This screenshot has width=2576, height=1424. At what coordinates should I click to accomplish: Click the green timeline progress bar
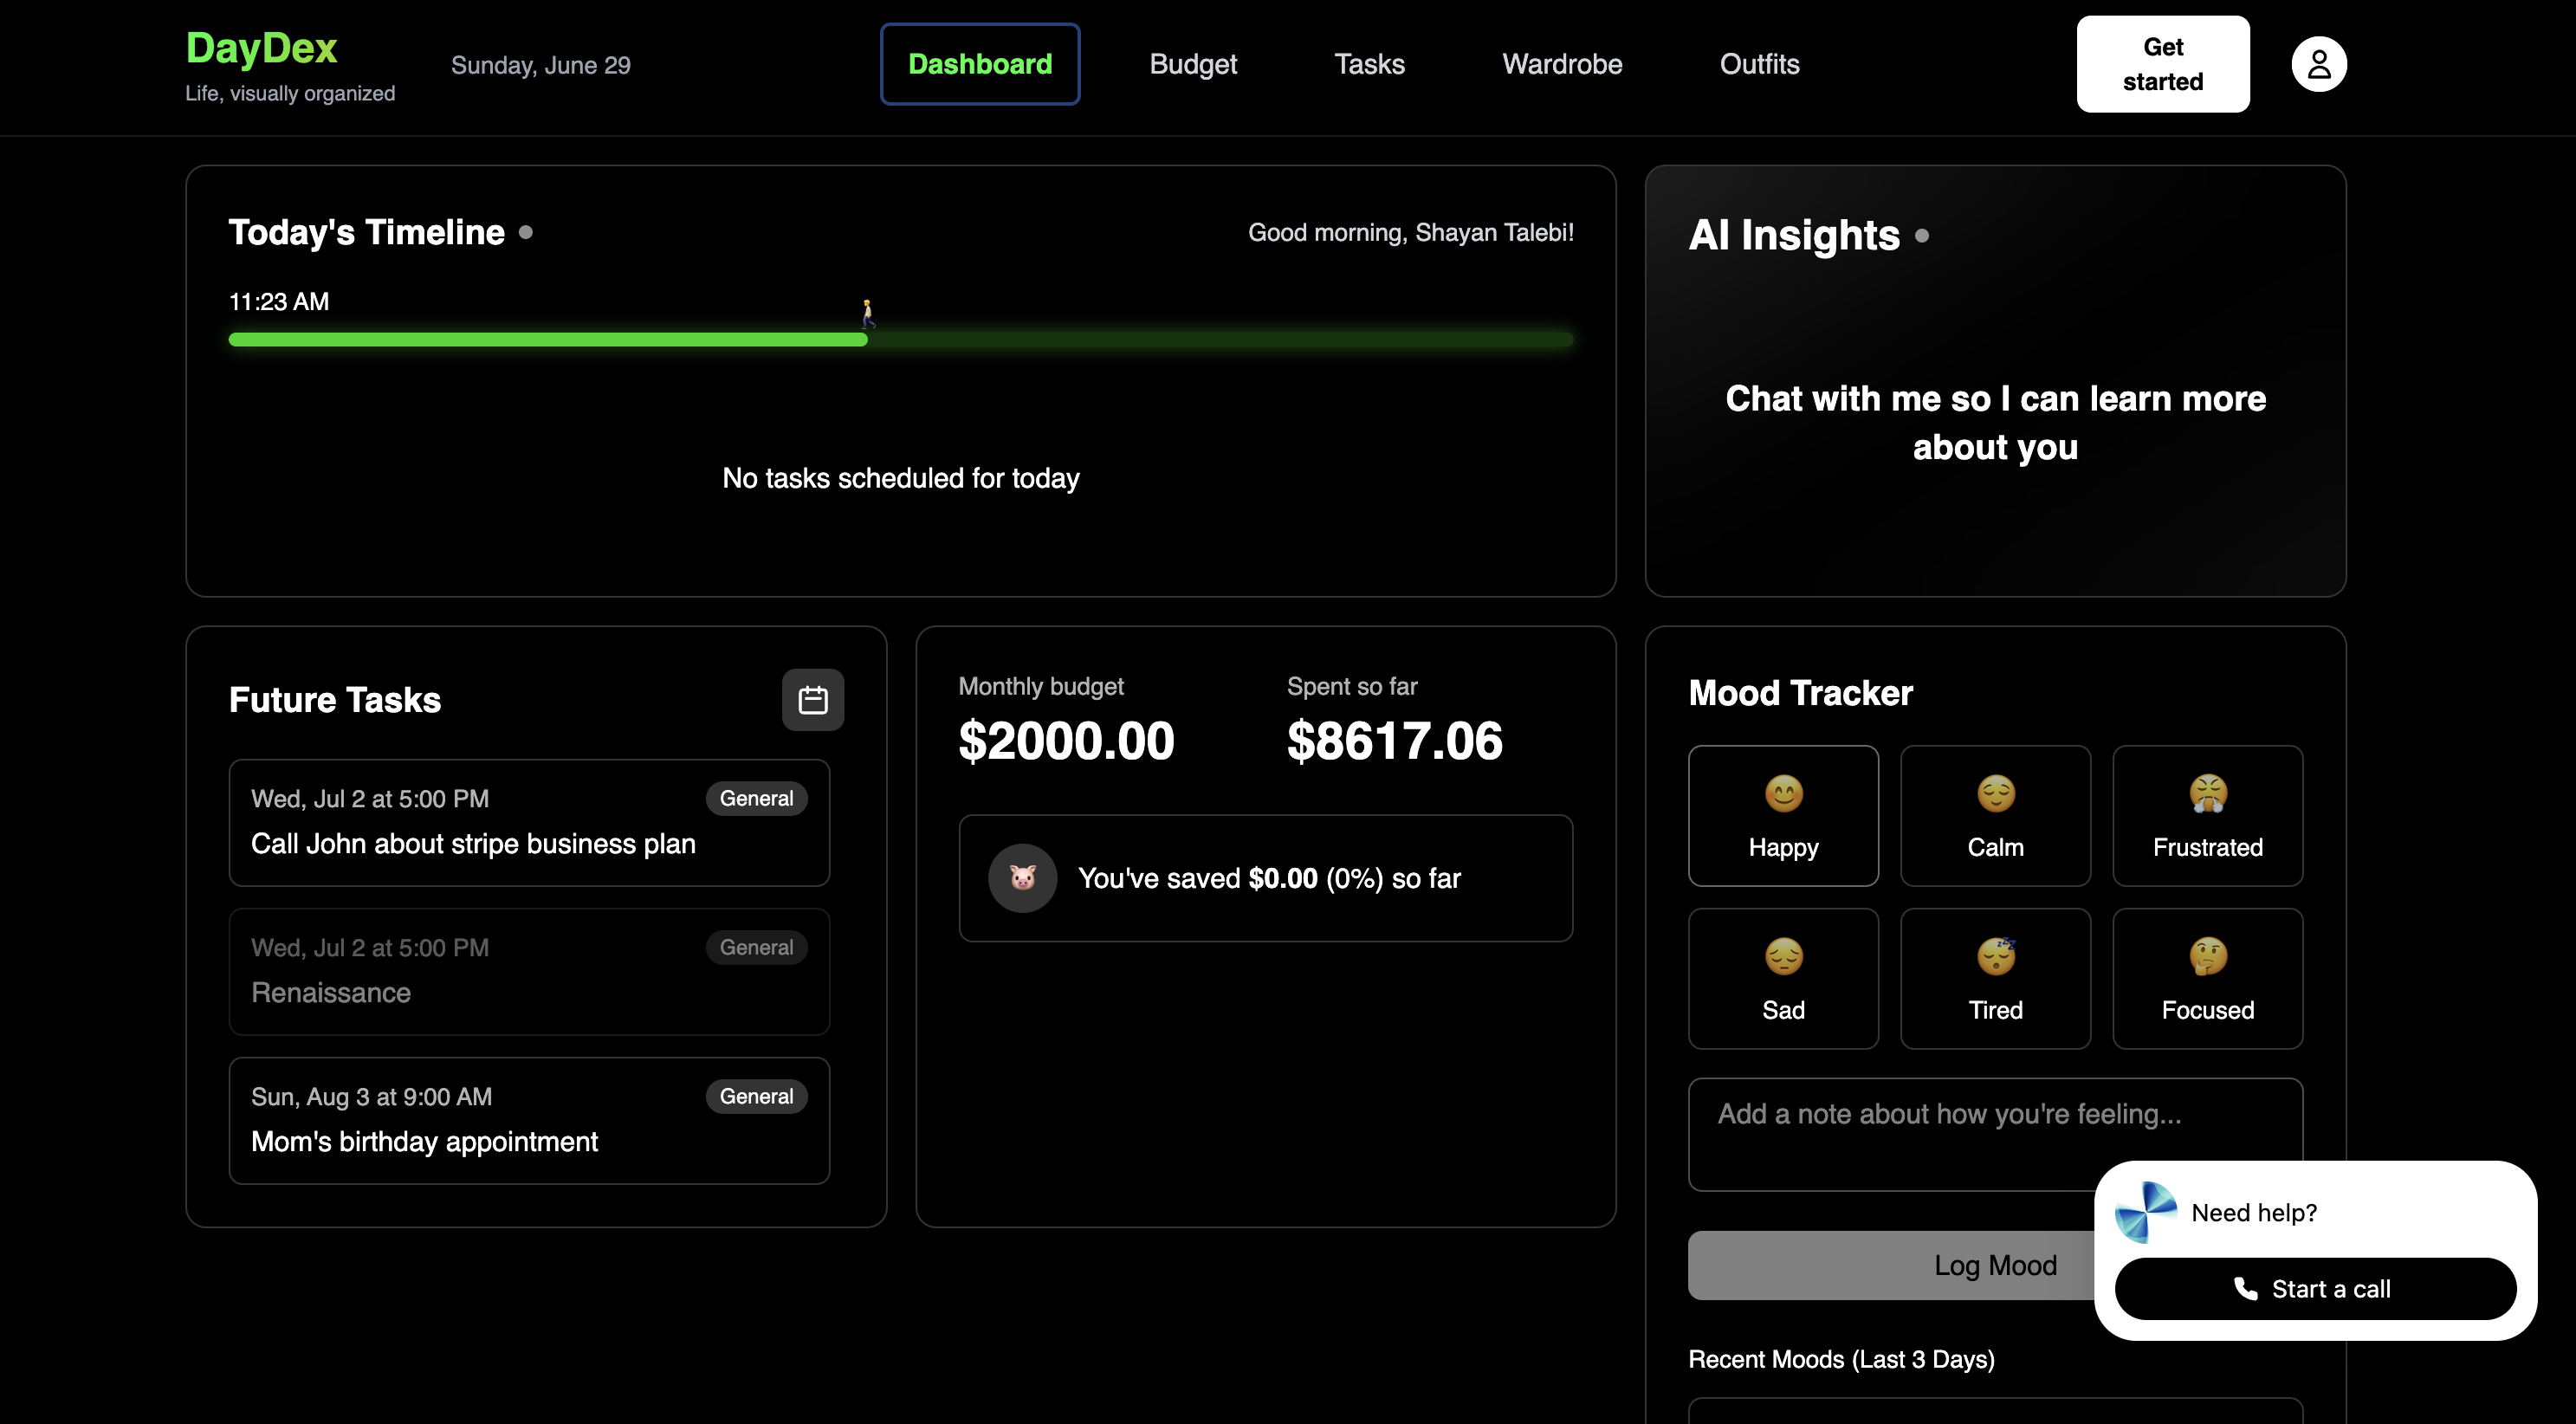(x=548, y=340)
